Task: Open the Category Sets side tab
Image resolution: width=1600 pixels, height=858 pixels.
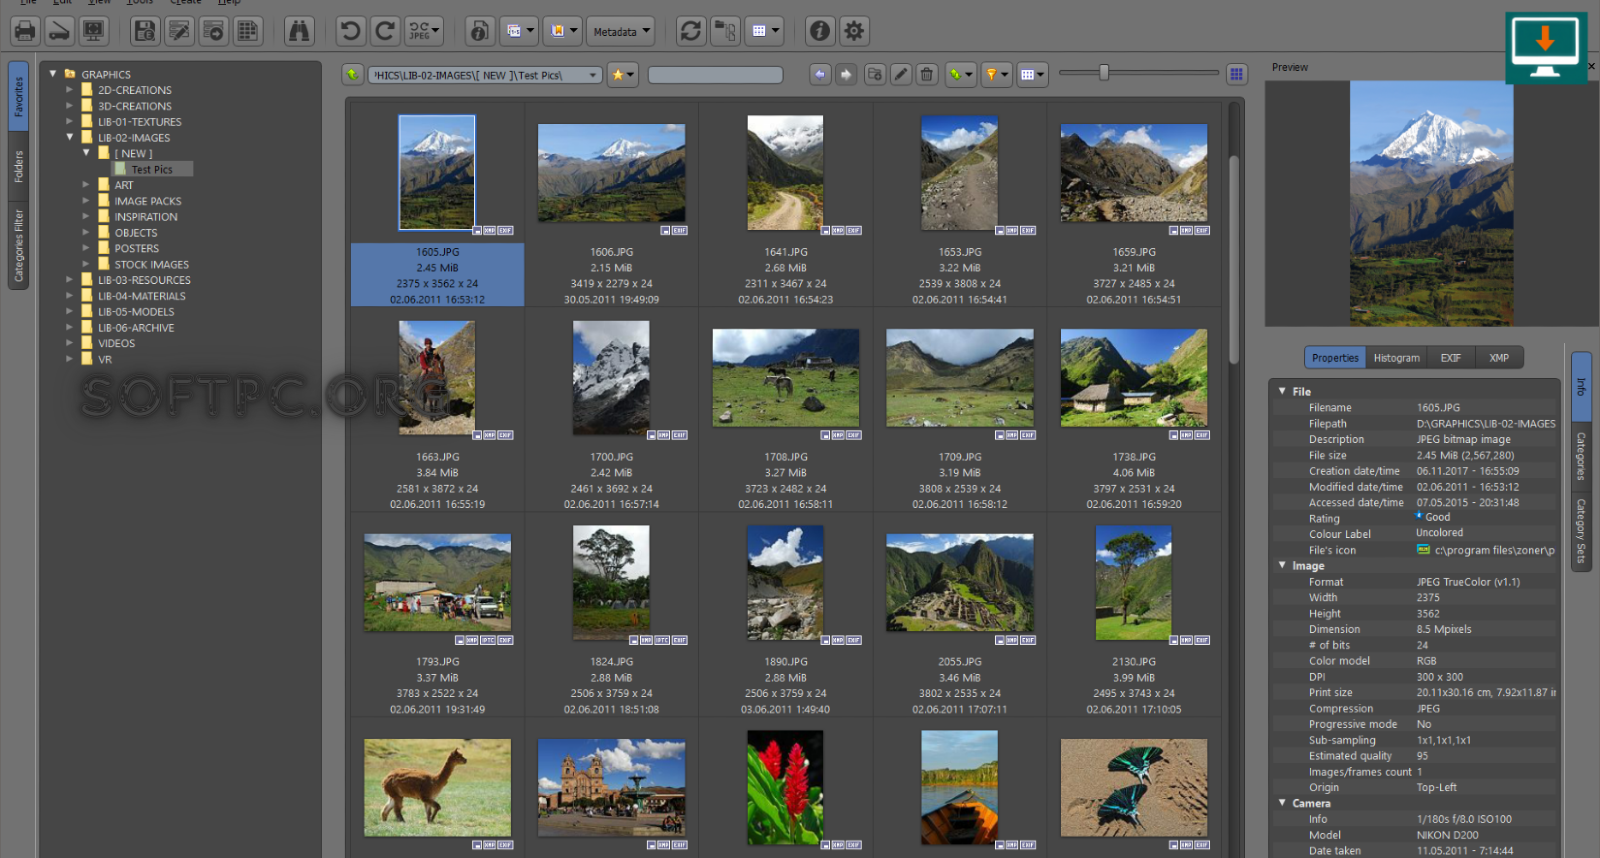Action: pyautogui.click(x=1581, y=531)
